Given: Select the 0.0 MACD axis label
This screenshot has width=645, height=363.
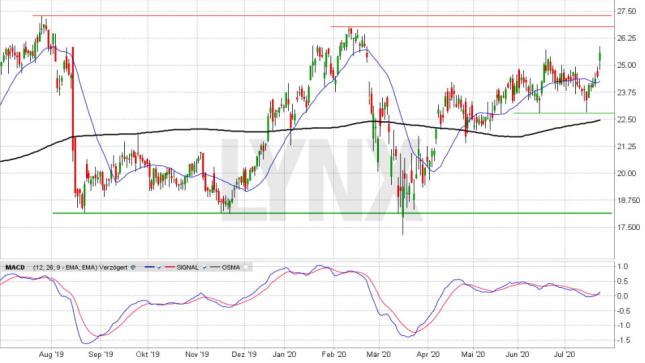Looking at the screenshot, I should pos(623,296).
